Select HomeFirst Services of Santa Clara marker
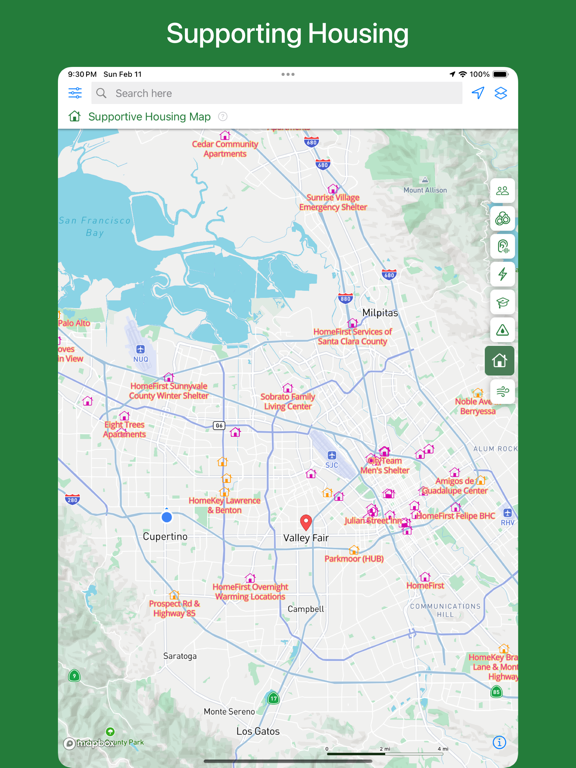Image resolution: width=576 pixels, height=768 pixels. [352, 323]
